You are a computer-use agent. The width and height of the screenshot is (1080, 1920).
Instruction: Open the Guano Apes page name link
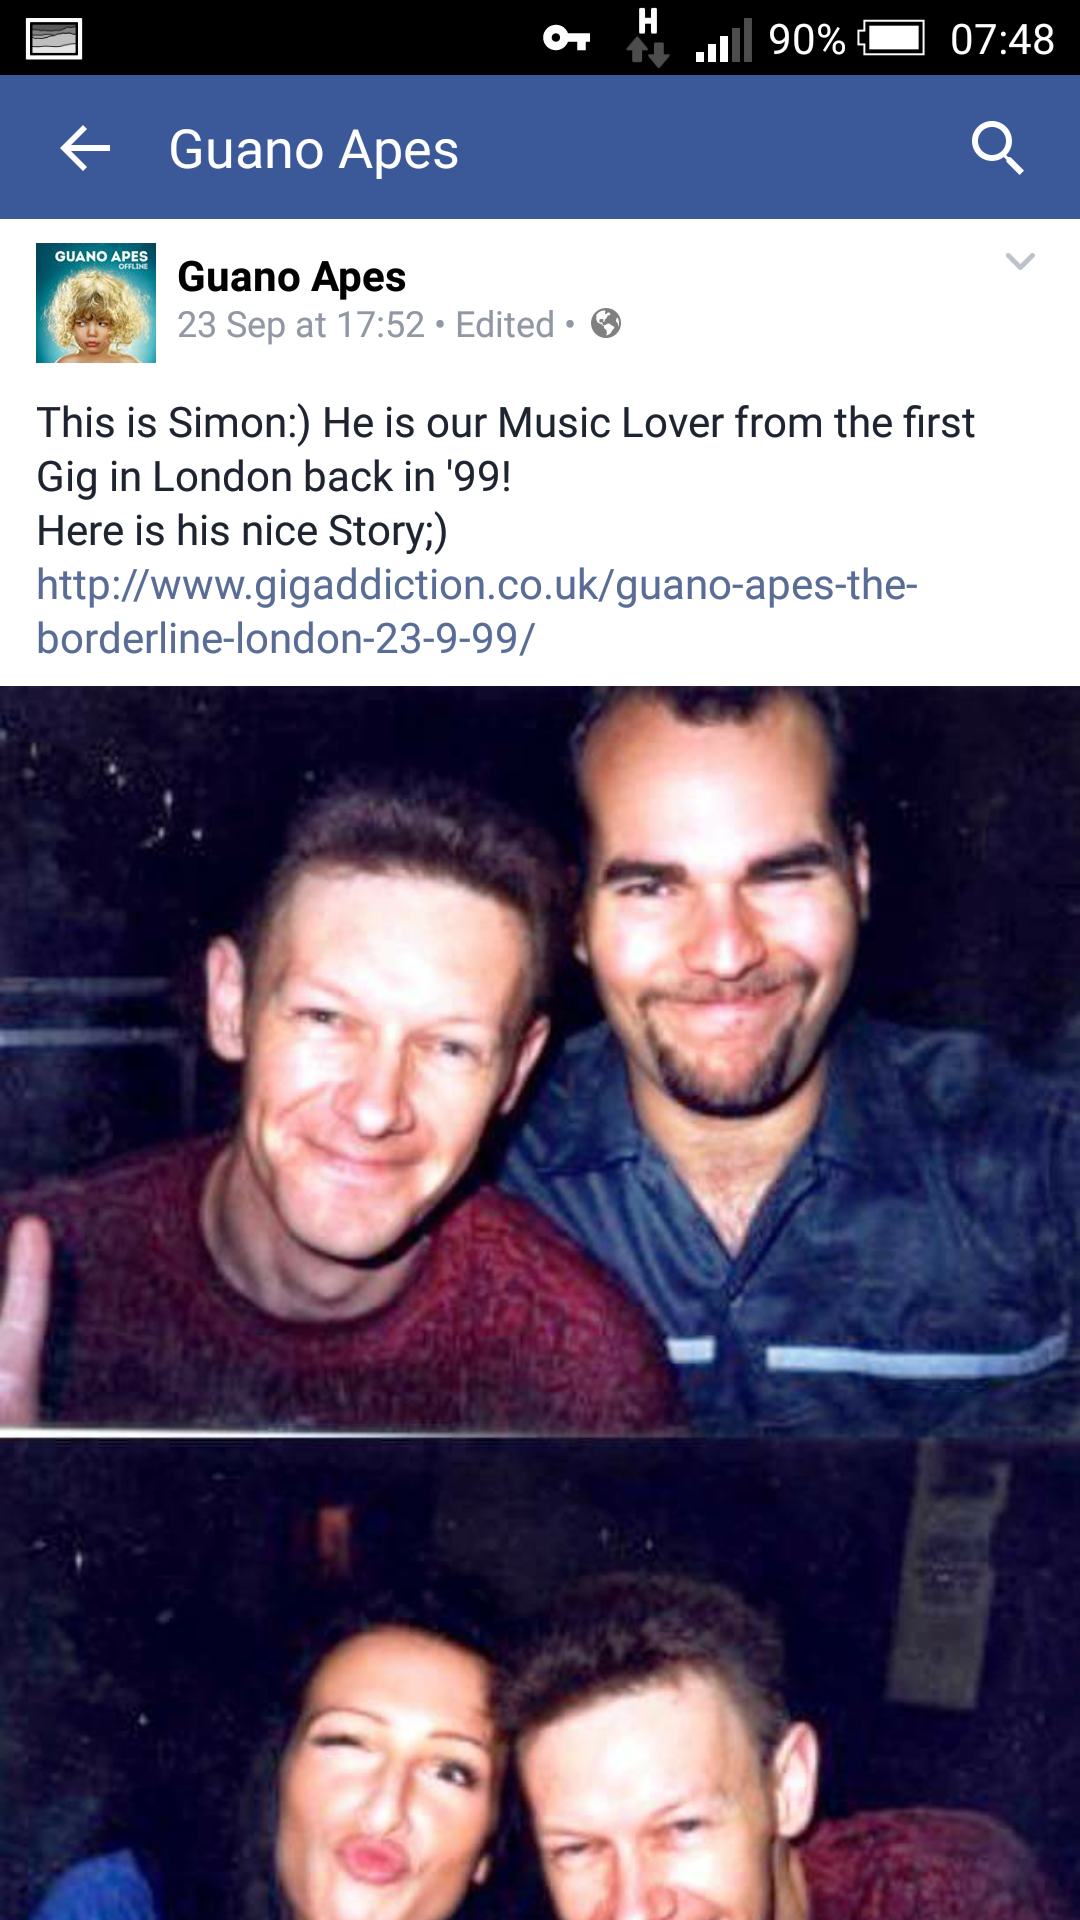(x=291, y=277)
